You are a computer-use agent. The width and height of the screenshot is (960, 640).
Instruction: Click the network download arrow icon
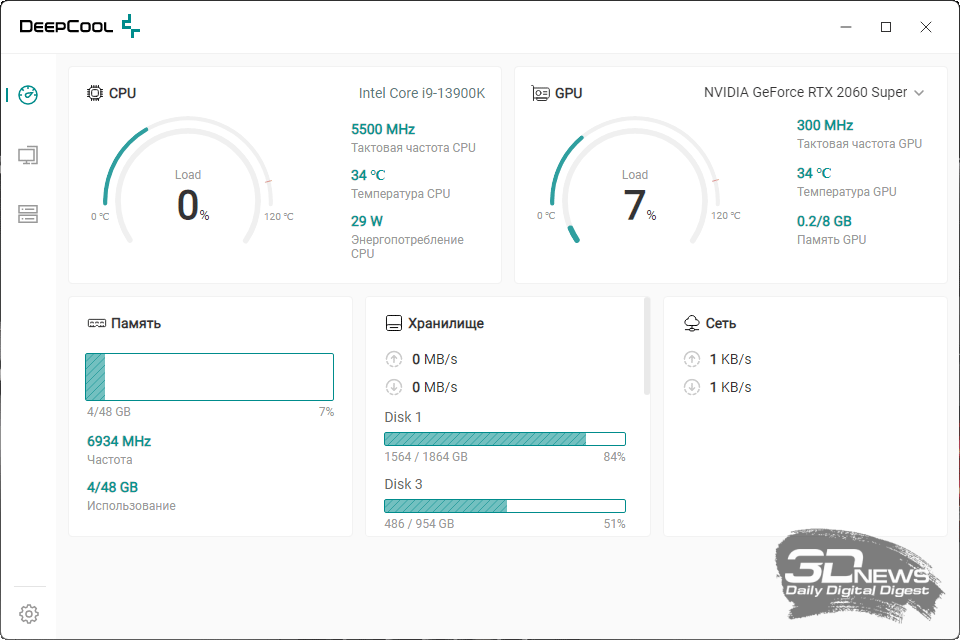pyautogui.click(x=691, y=387)
